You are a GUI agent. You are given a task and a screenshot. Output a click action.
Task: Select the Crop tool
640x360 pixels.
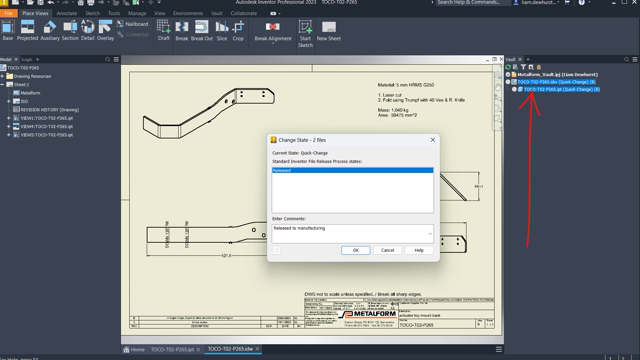[238, 31]
